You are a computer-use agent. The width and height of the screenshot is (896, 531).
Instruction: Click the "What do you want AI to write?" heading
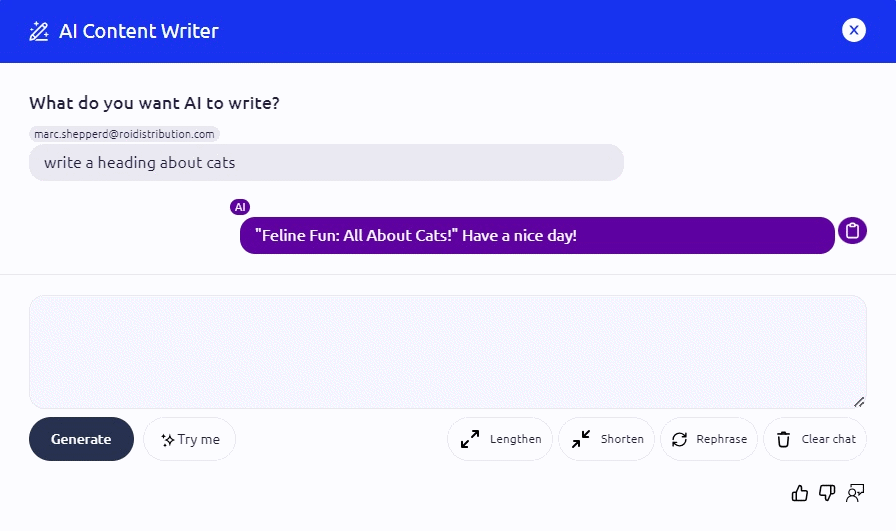click(x=154, y=103)
